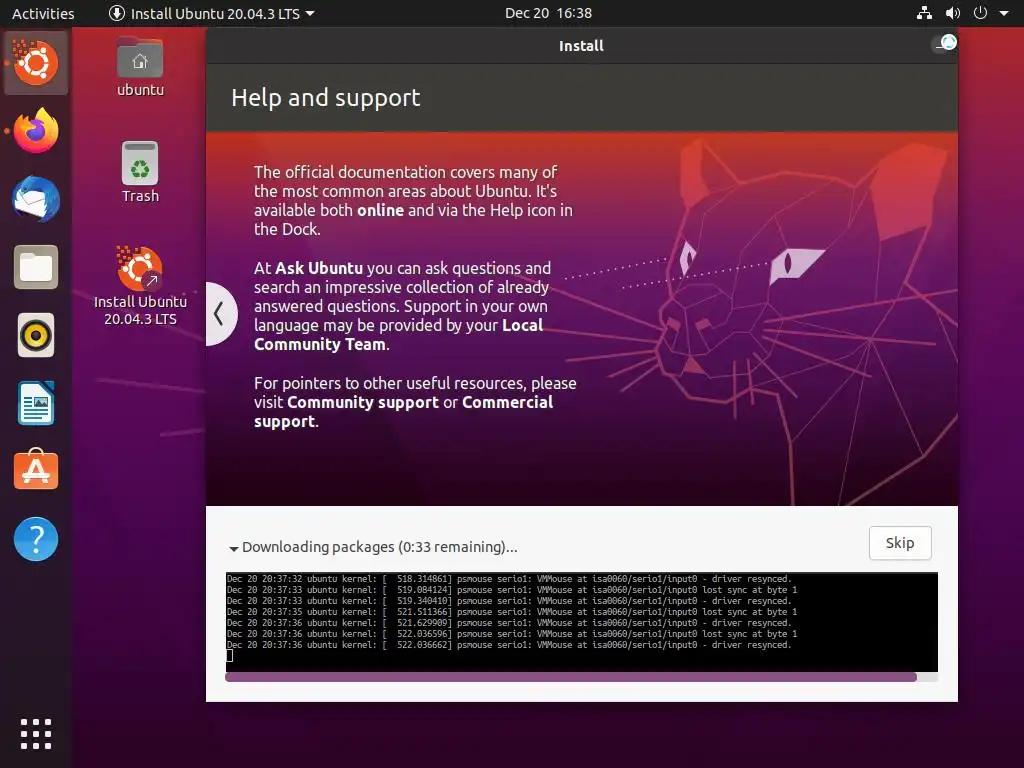The image size is (1024, 768).
Task: Open the Commercial support link
Action: point(404,411)
